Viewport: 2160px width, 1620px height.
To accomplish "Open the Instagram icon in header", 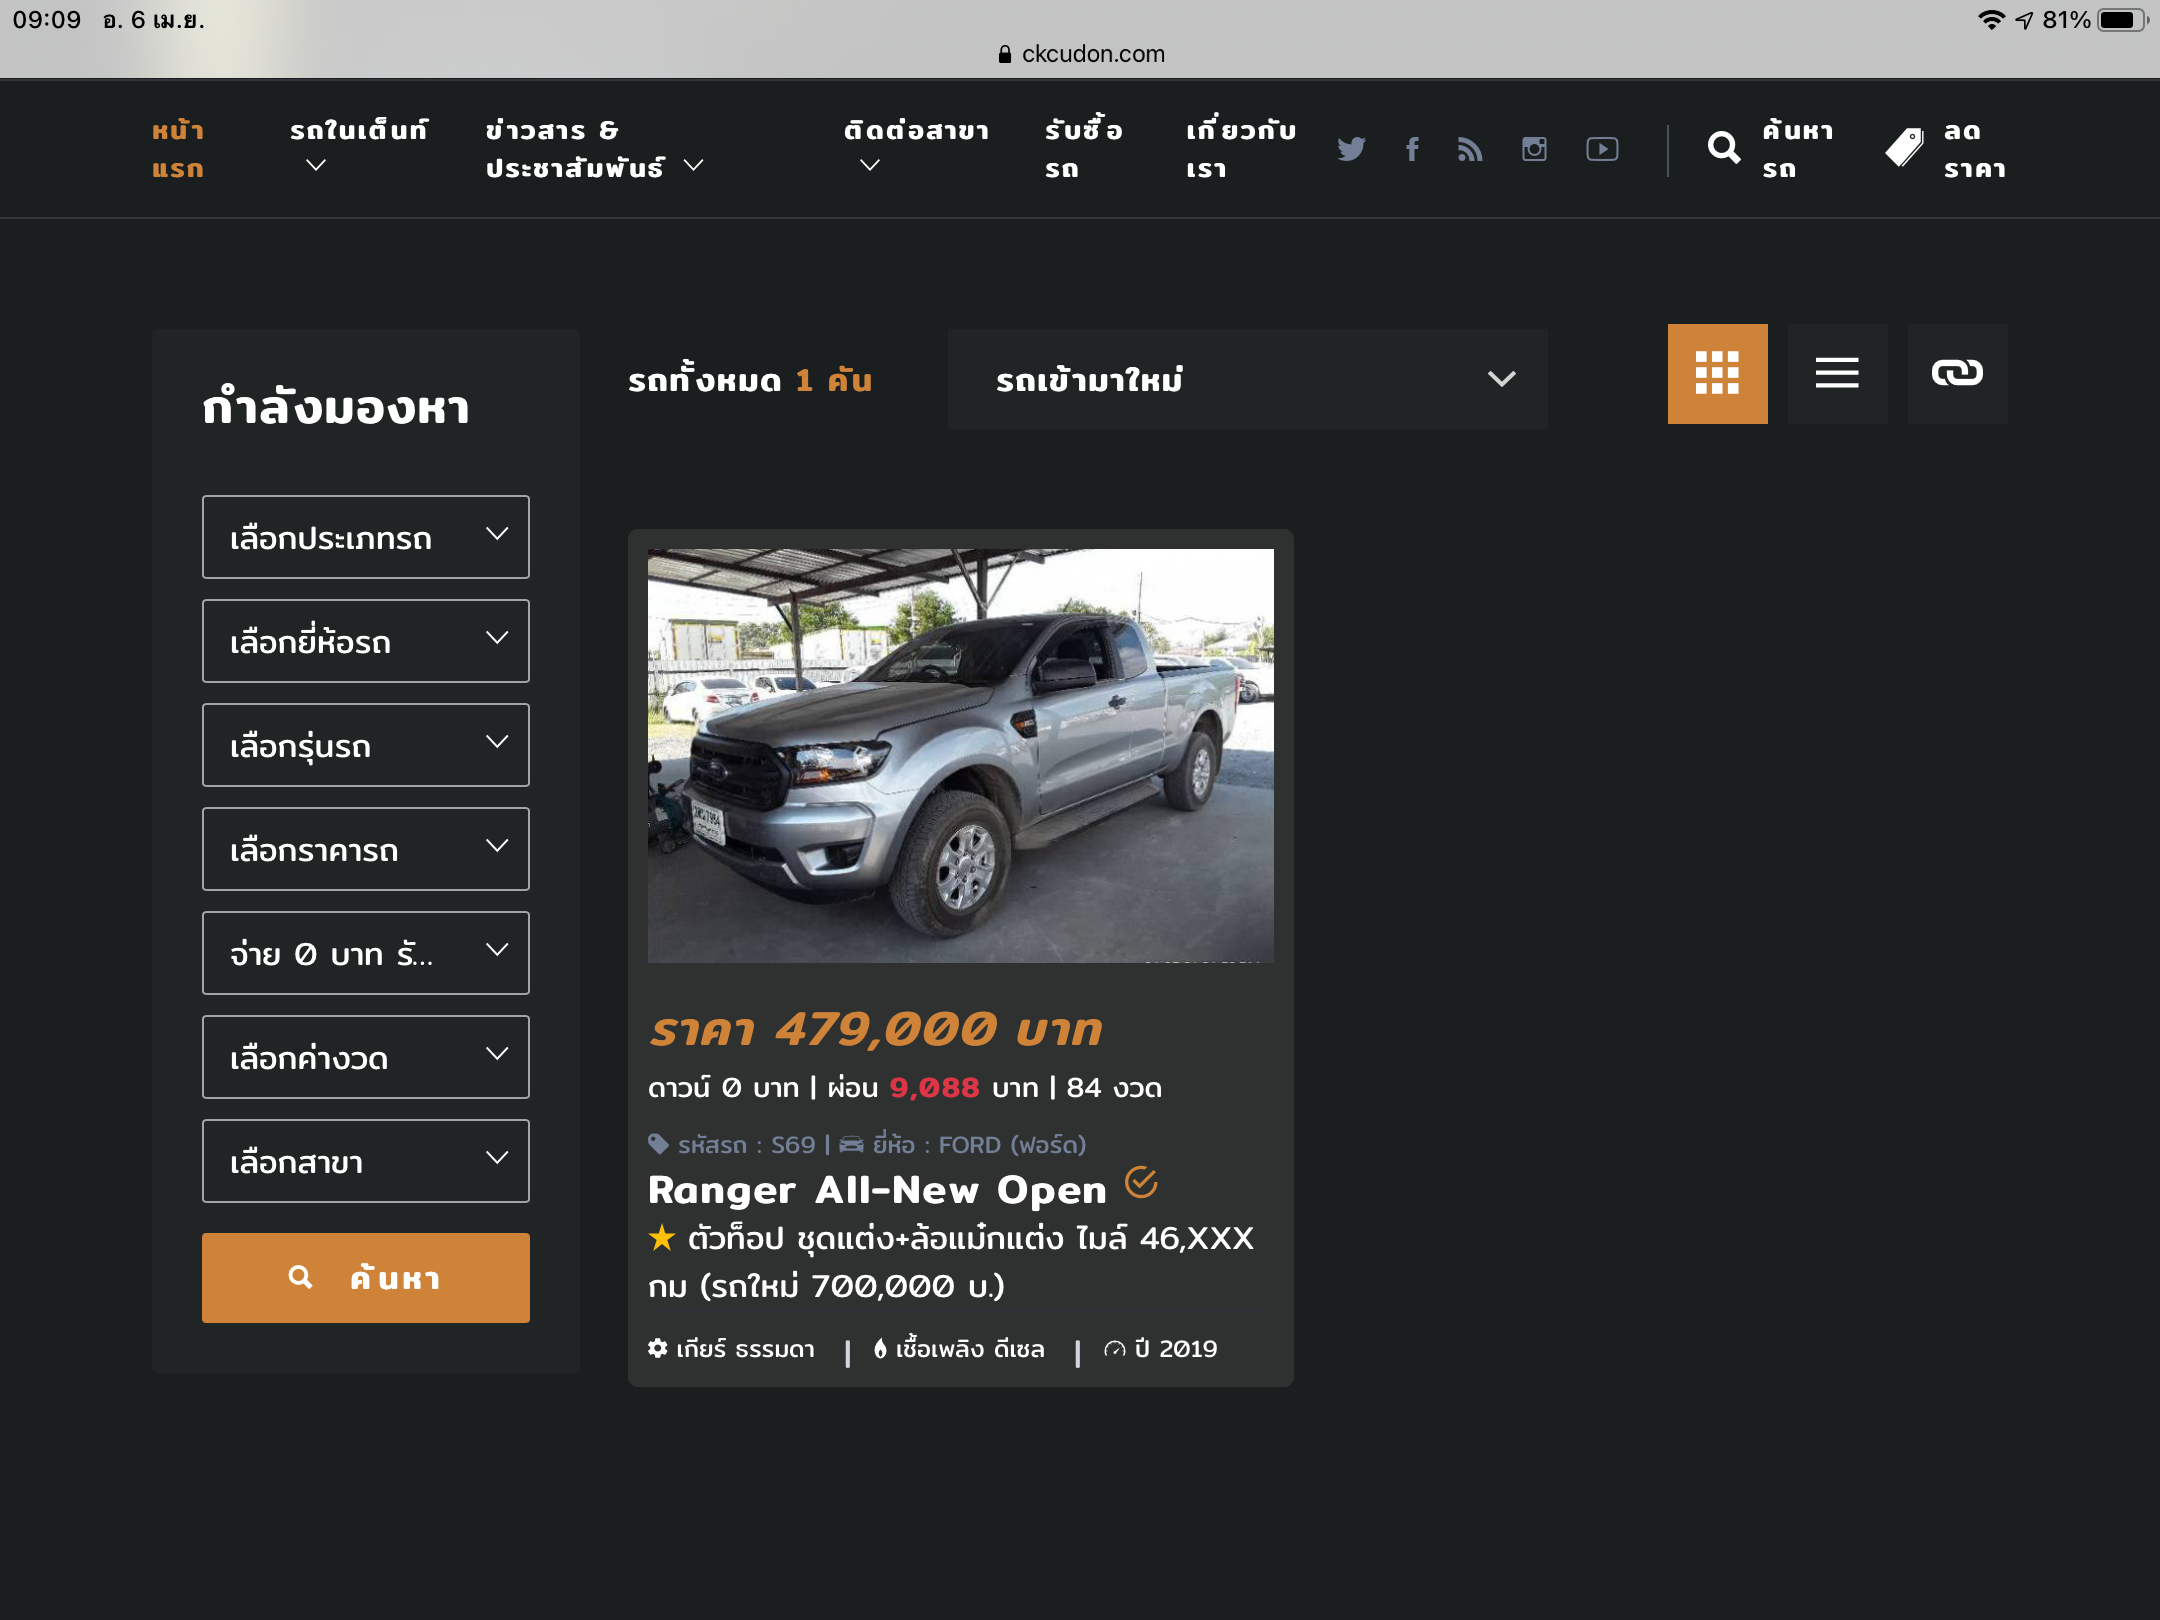I will [x=1534, y=149].
